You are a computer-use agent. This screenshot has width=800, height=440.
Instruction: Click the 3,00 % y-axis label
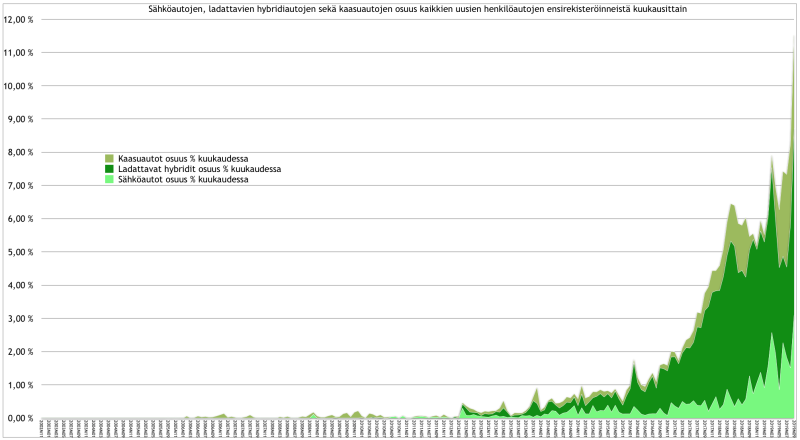click(21, 319)
